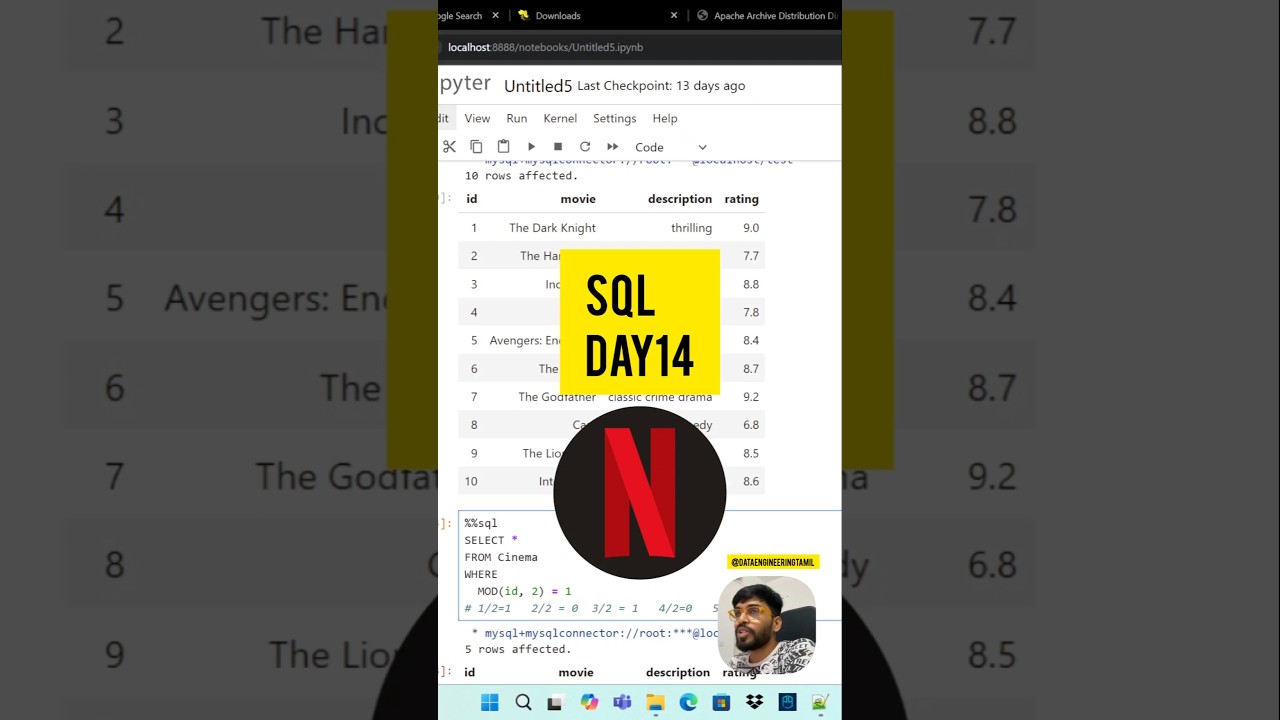The width and height of the screenshot is (1280, 720).
Task: Cut the selected notebook cell
Action: pyautogui.click(x=449, y=146)
